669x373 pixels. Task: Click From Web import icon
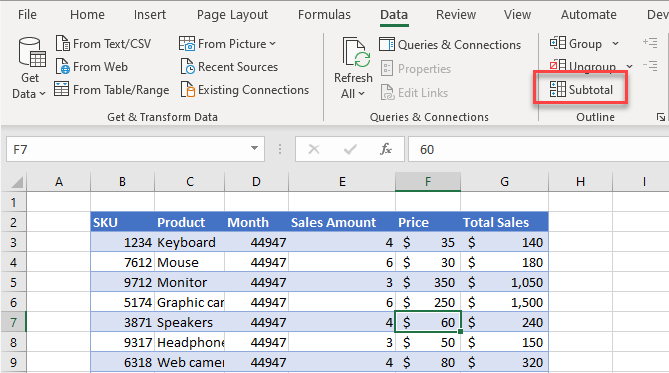coord(63,67)
